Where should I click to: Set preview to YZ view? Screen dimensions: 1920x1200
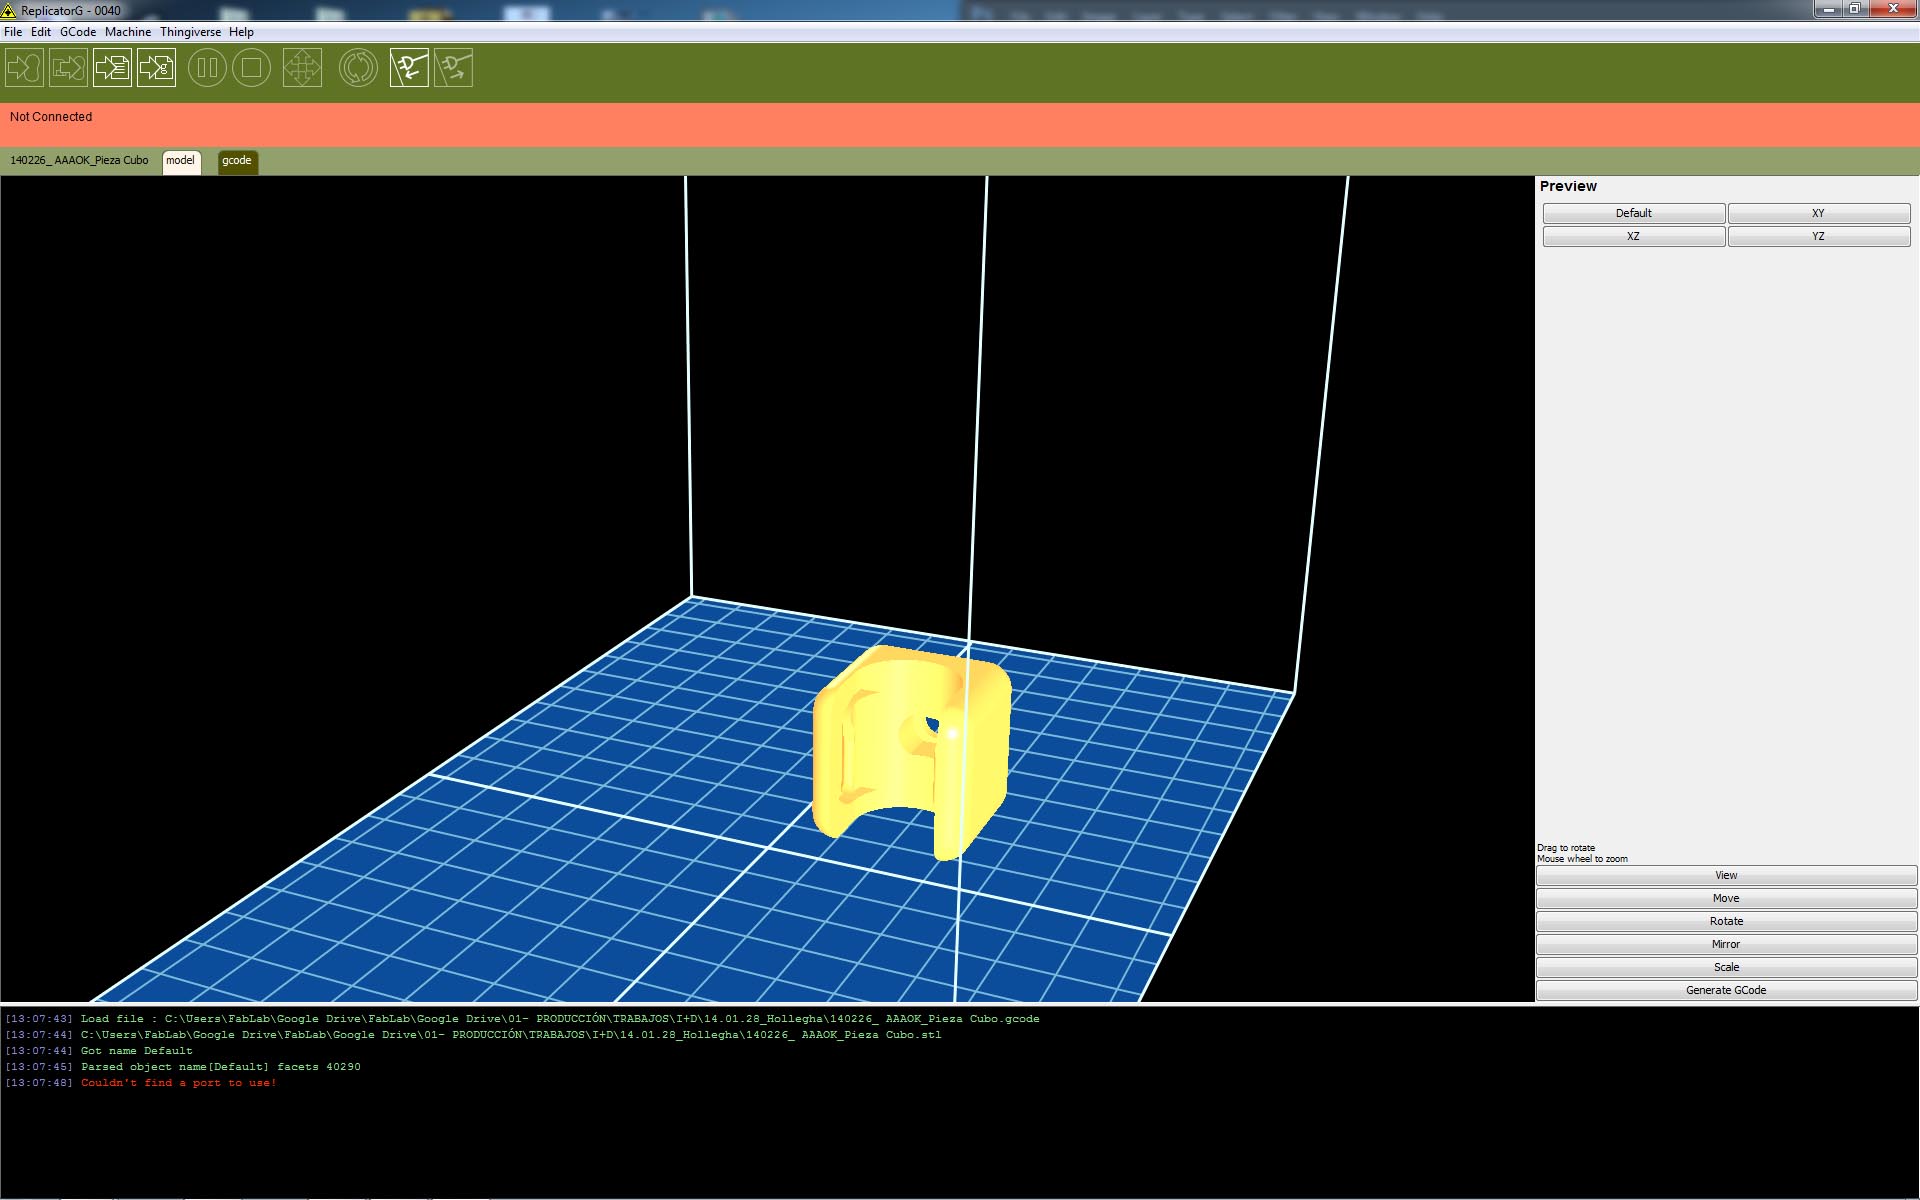(1818, 236)
